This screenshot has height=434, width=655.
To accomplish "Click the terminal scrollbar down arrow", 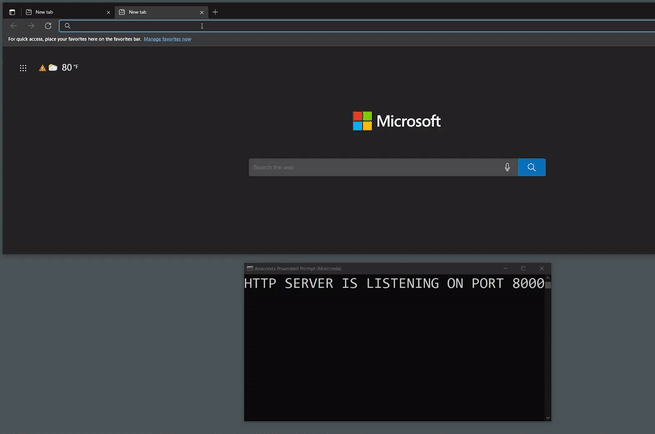I will (x=548, y=418).
